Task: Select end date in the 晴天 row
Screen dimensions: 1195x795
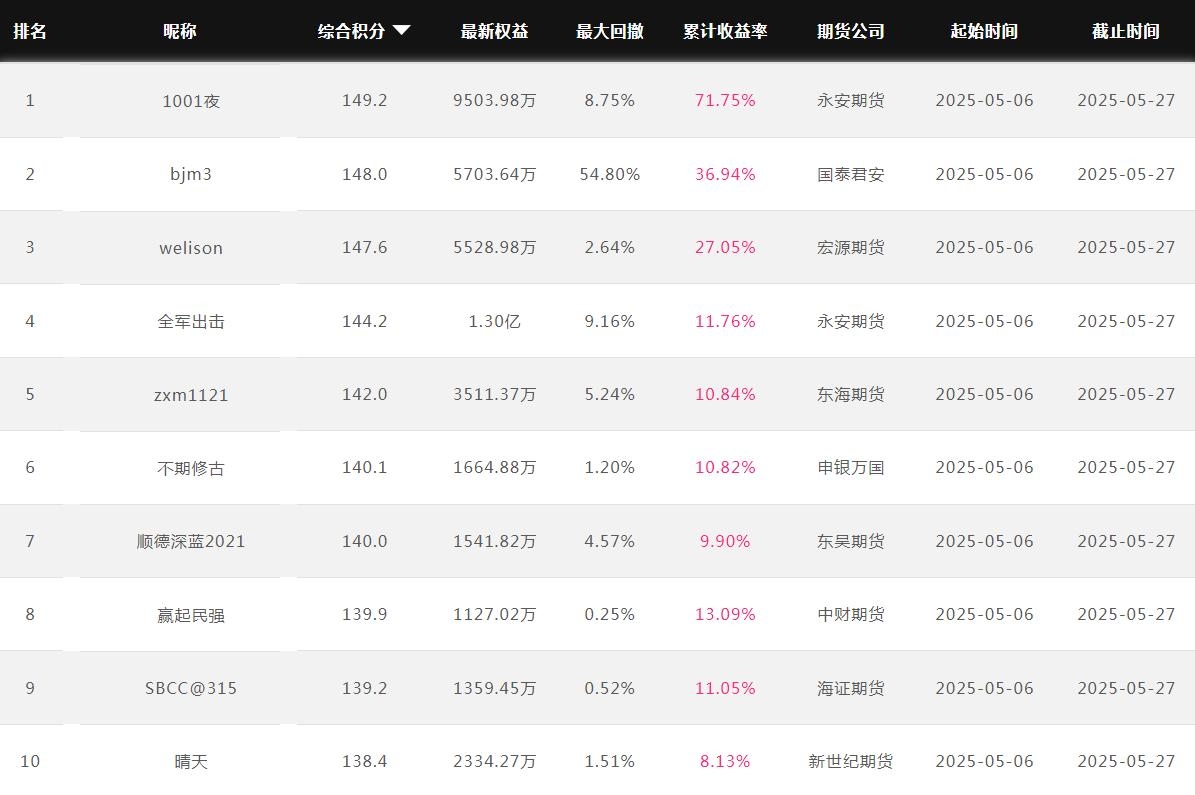Action: pyautogui.click(x=1126, y=761)
